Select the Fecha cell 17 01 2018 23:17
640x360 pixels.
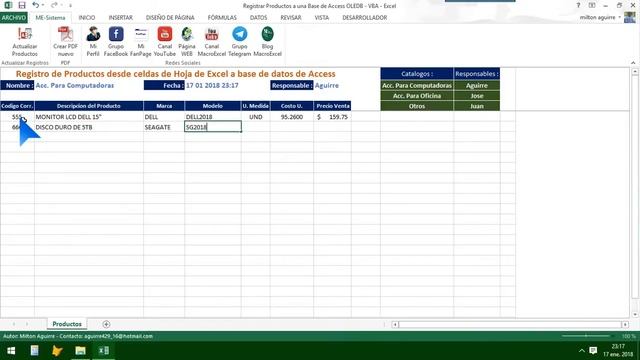(213, 85)
